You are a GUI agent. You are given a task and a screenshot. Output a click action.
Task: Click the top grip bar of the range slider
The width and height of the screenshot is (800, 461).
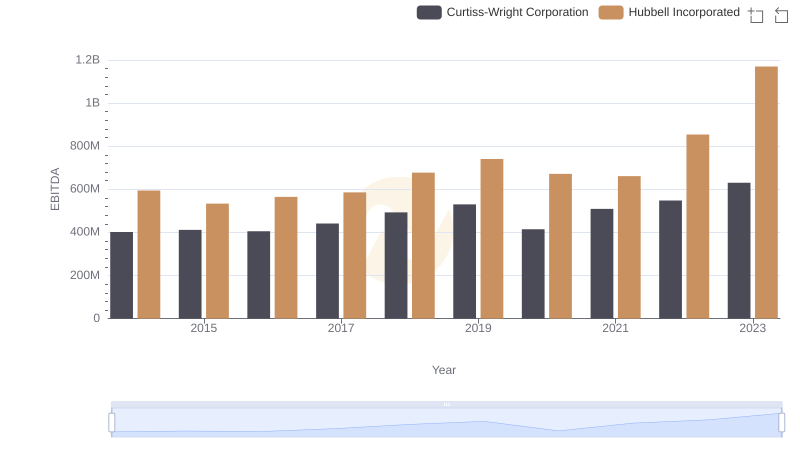446,404
